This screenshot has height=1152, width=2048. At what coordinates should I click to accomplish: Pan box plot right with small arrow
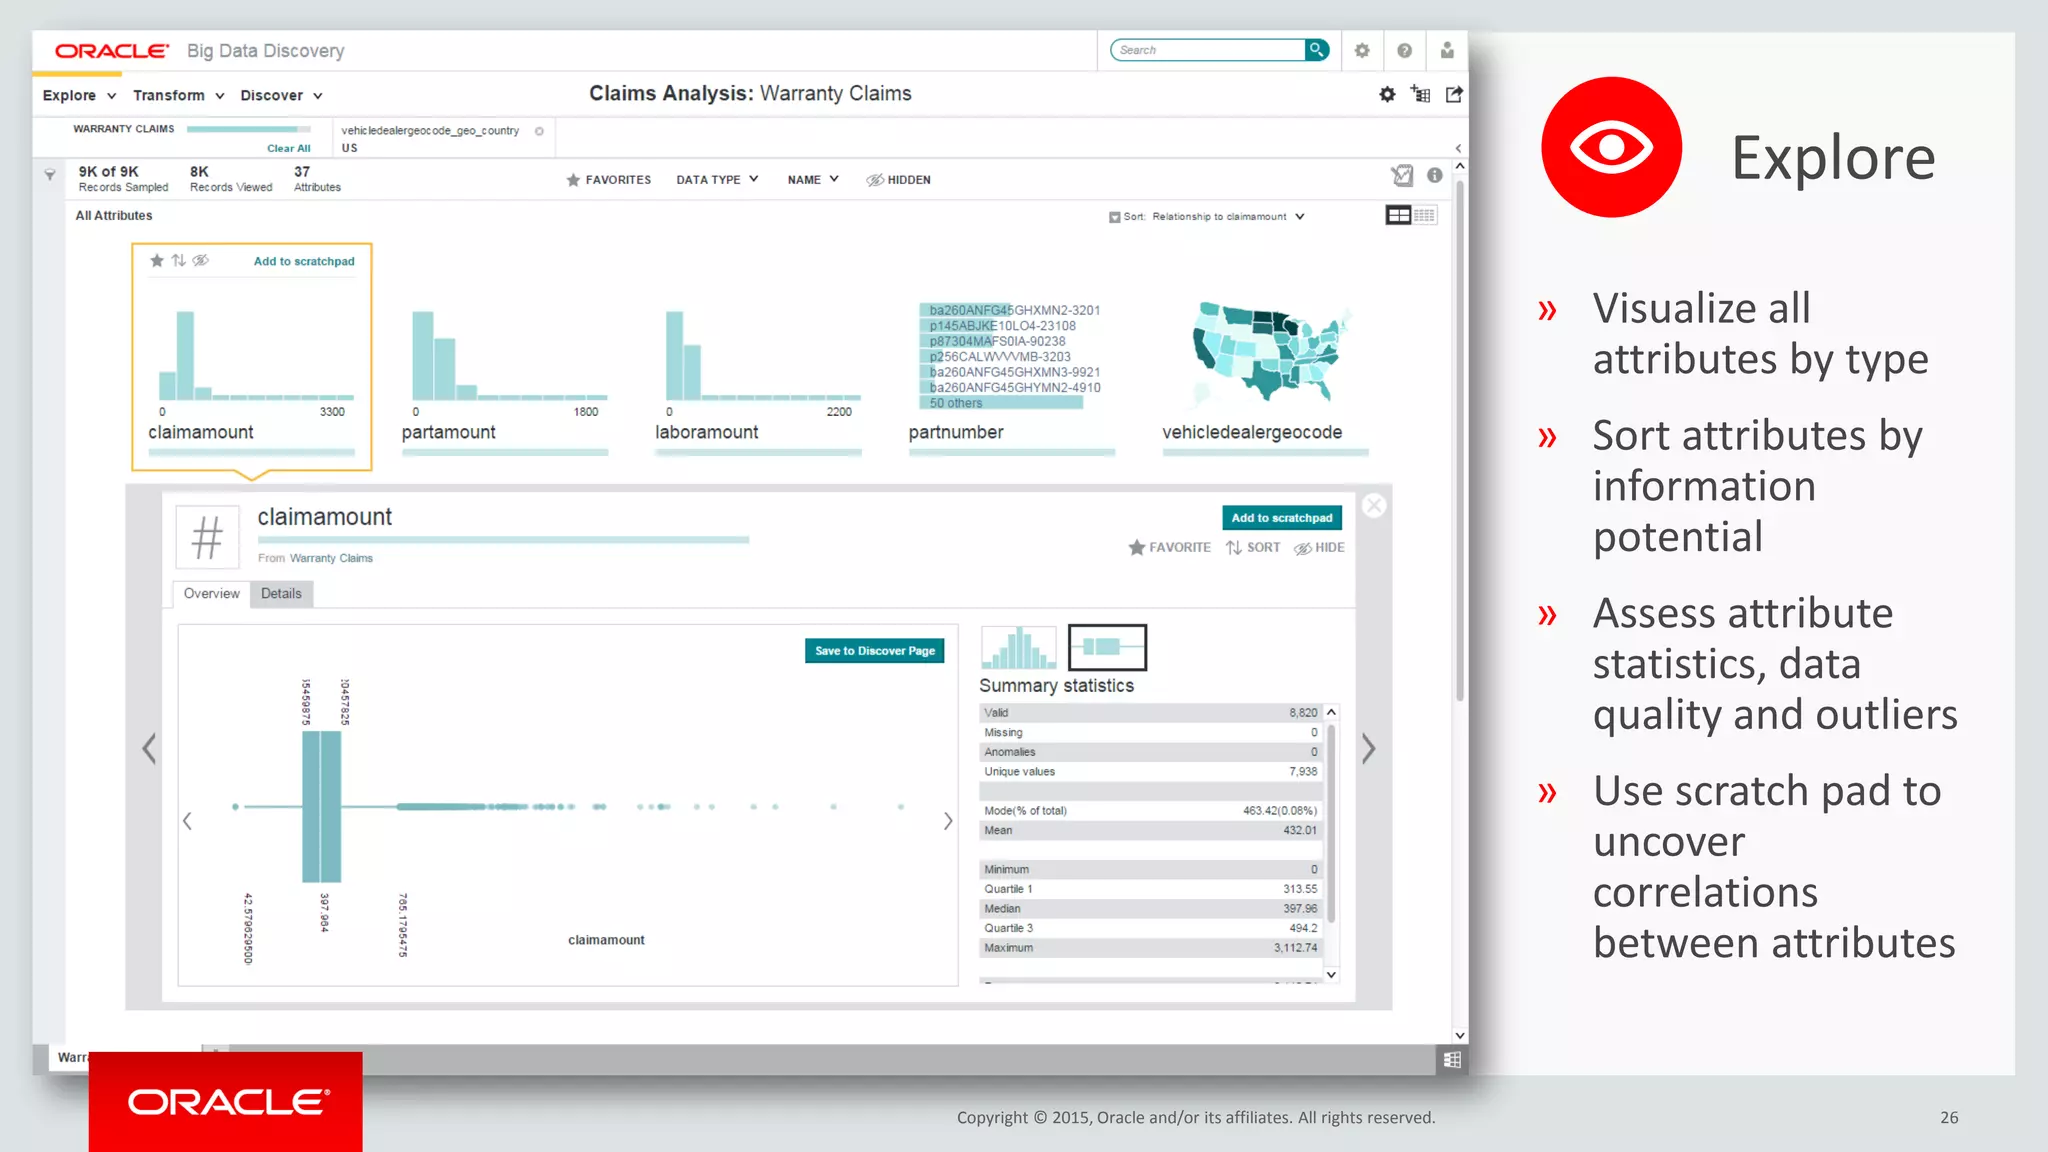948,821
